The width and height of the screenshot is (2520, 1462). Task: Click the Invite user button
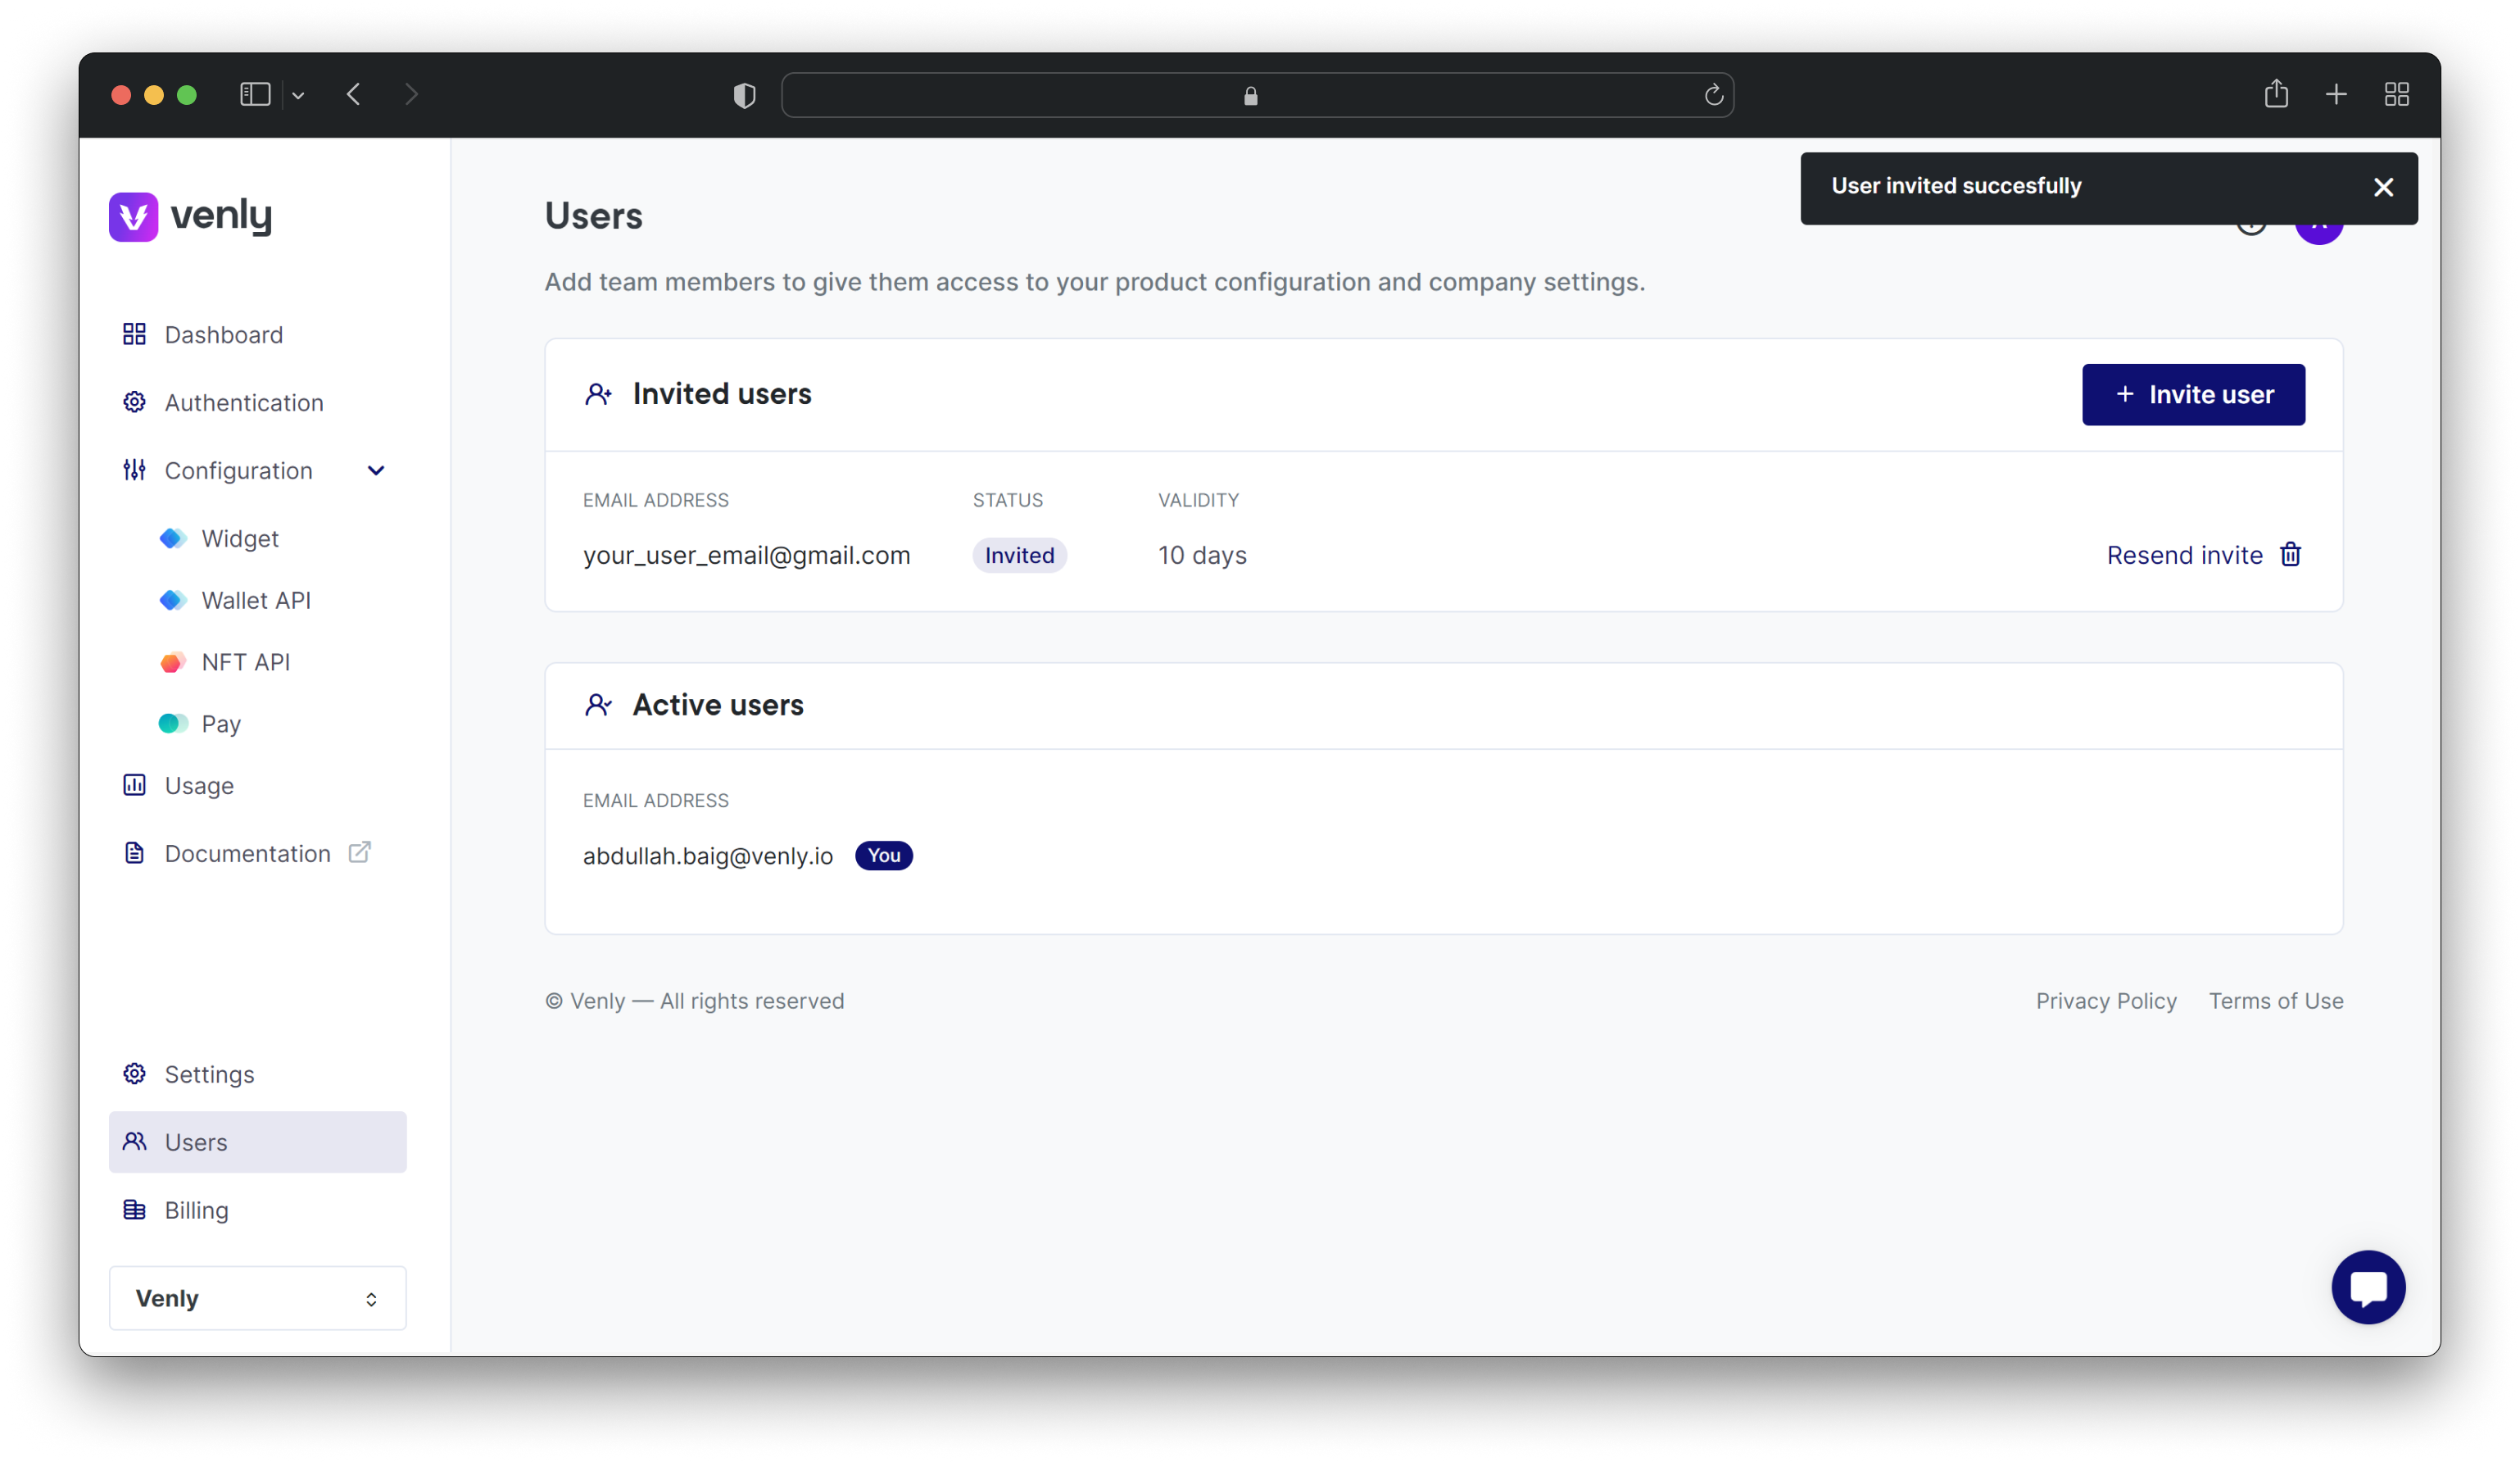[x=2193, y=393]
